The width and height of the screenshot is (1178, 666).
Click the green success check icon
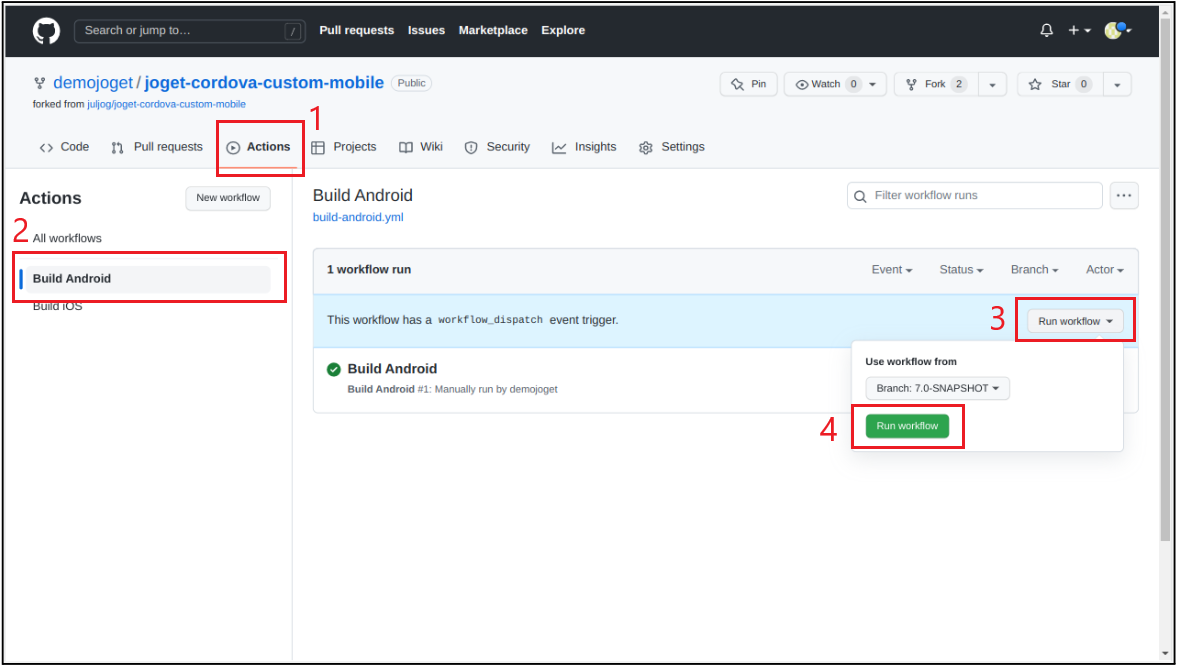tap(334, 369)
